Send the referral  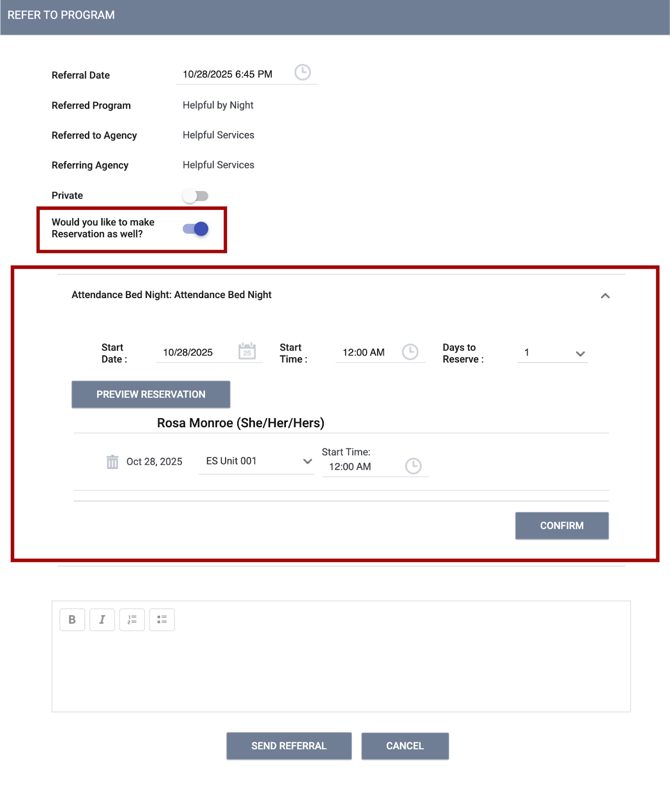289,746
